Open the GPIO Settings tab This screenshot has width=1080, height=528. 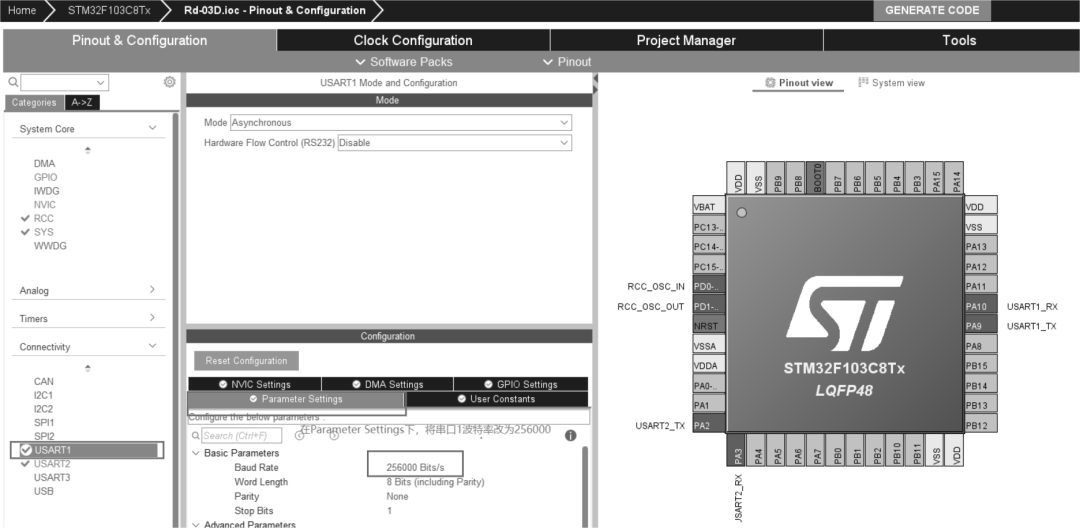(x=521, y=384)
